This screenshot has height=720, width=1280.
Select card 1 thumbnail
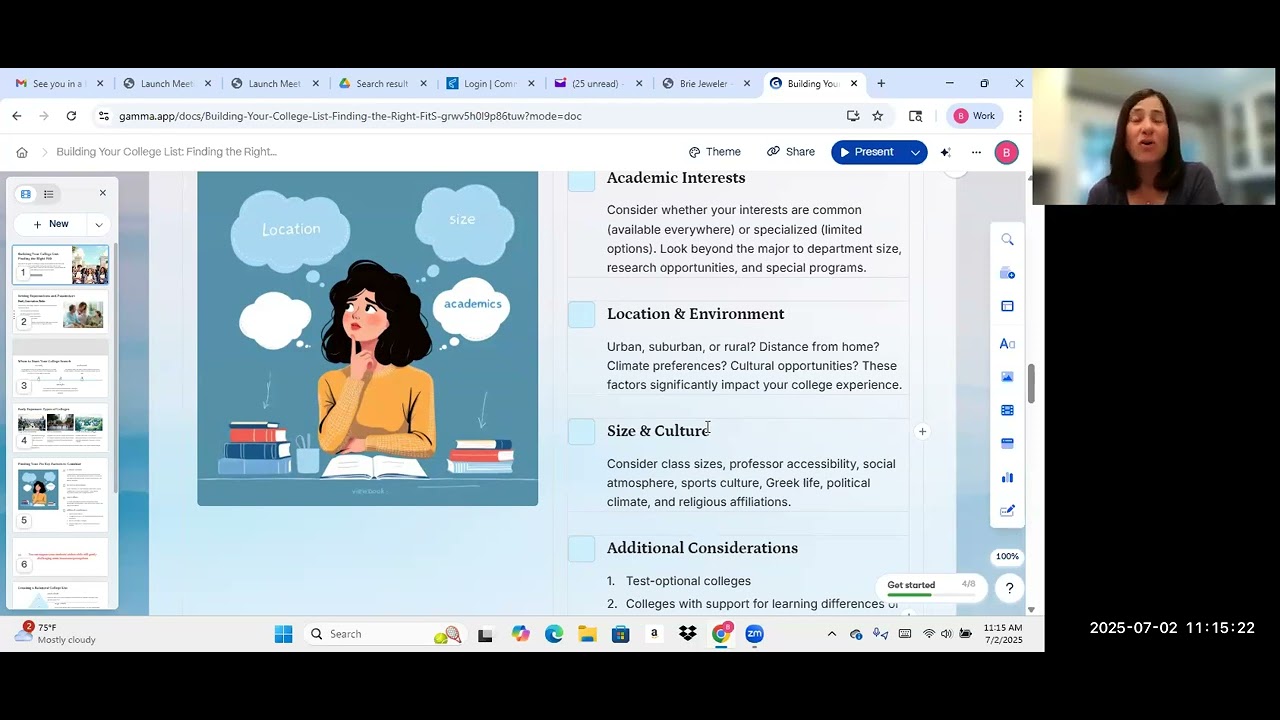point(61,264)
